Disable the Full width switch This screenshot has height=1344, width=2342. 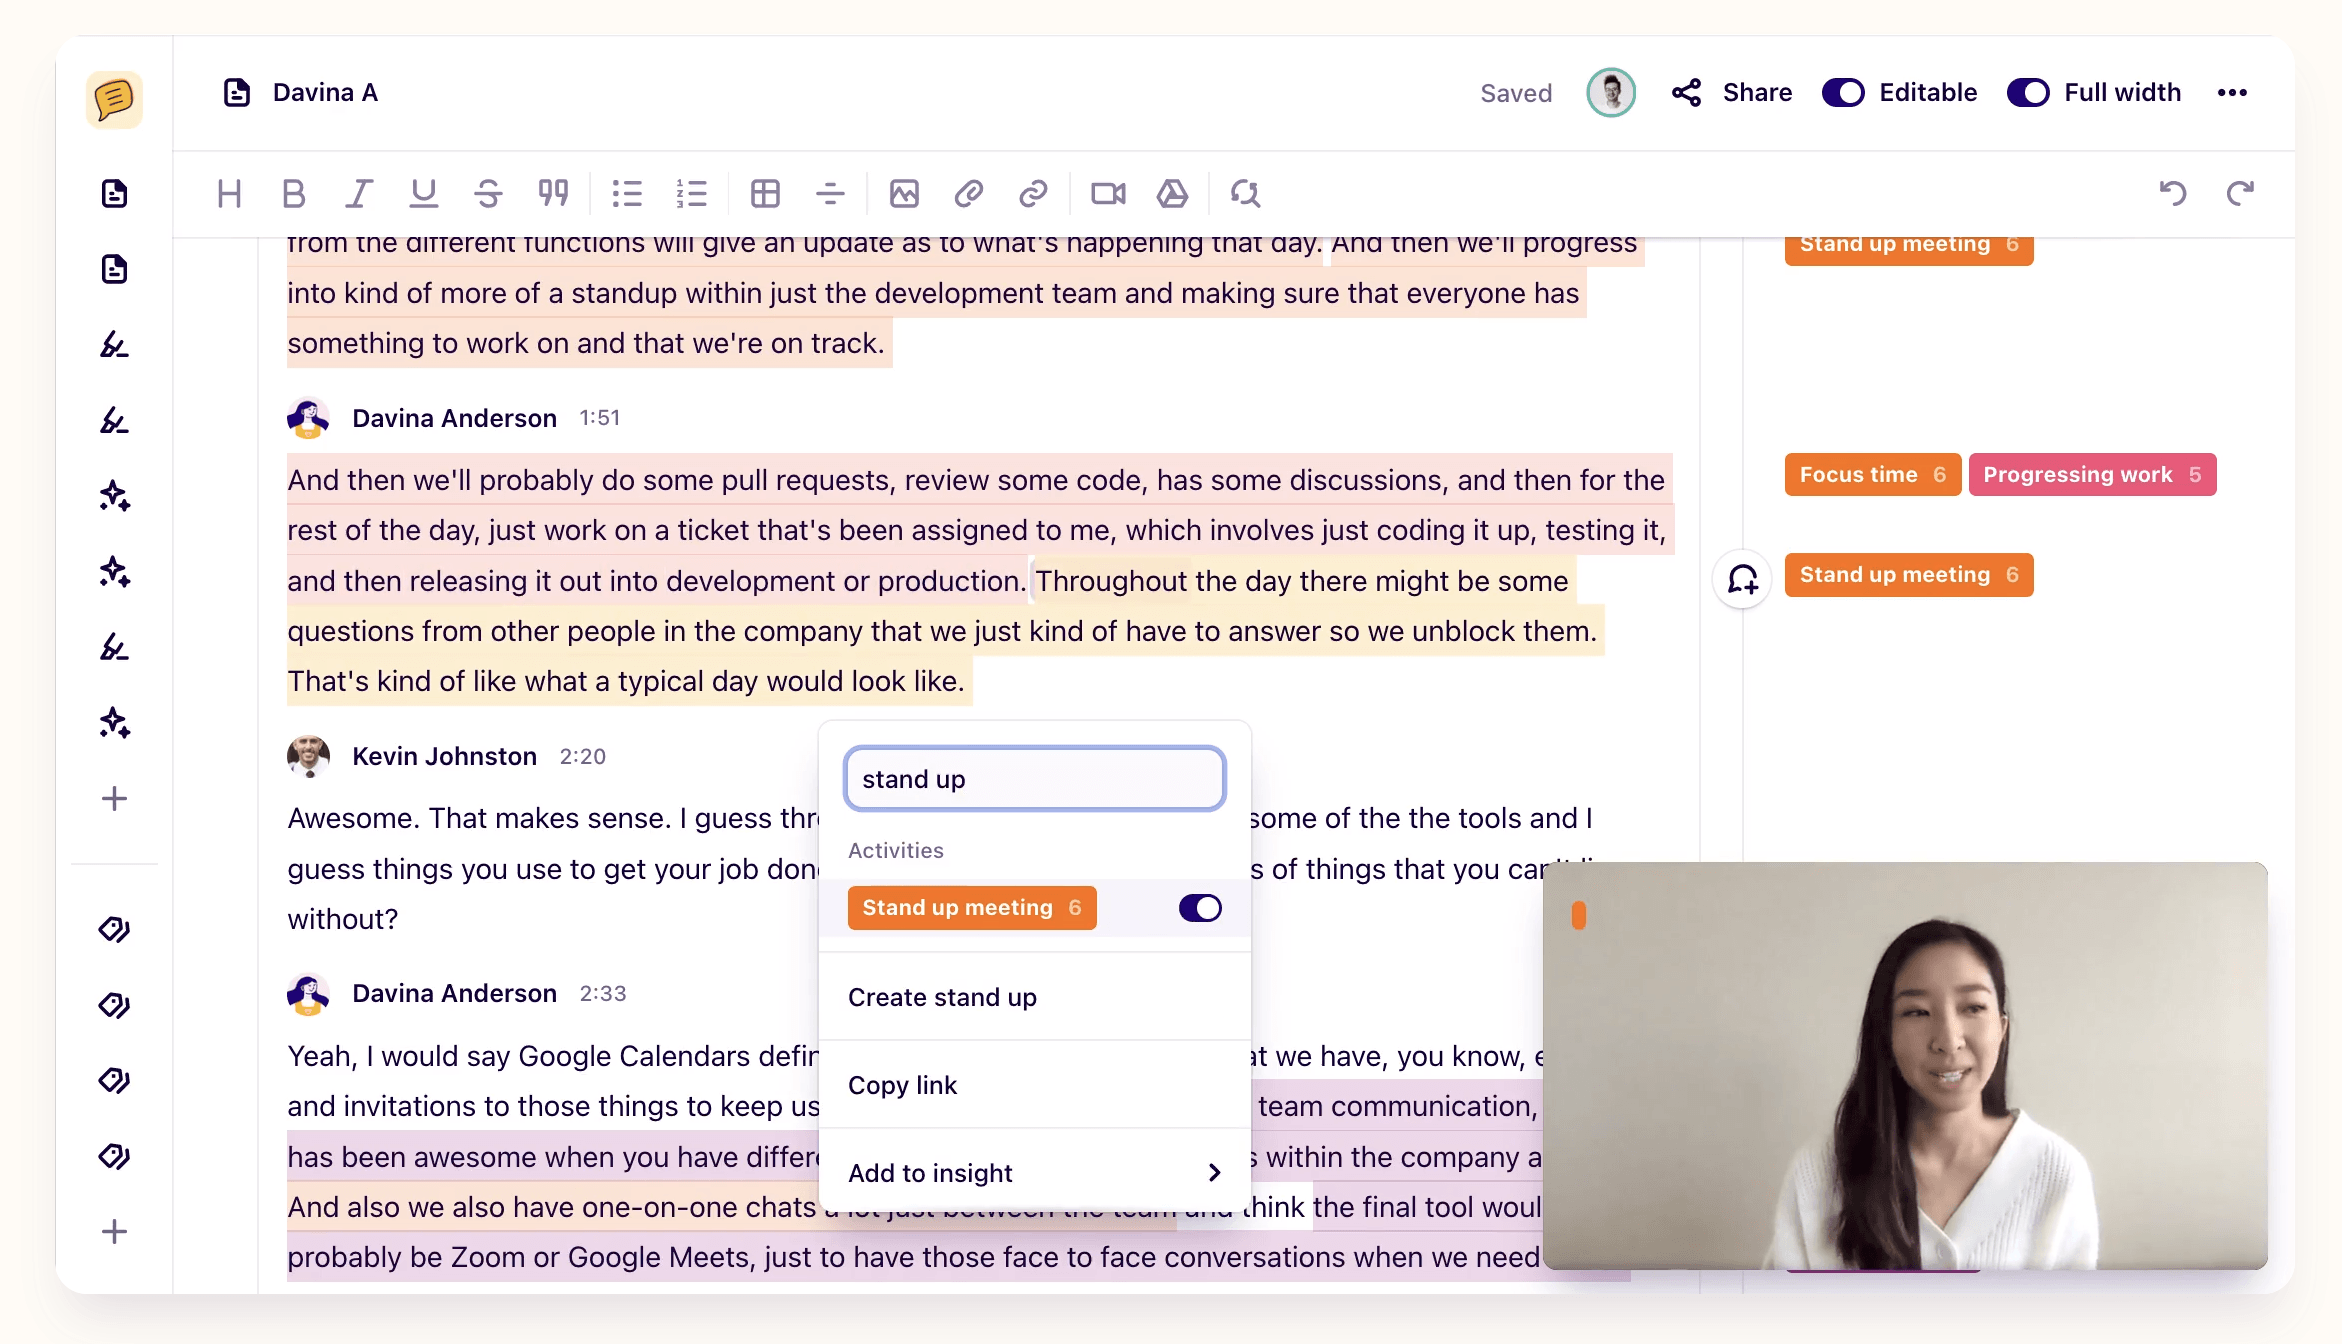click(x=2028, y=93)
